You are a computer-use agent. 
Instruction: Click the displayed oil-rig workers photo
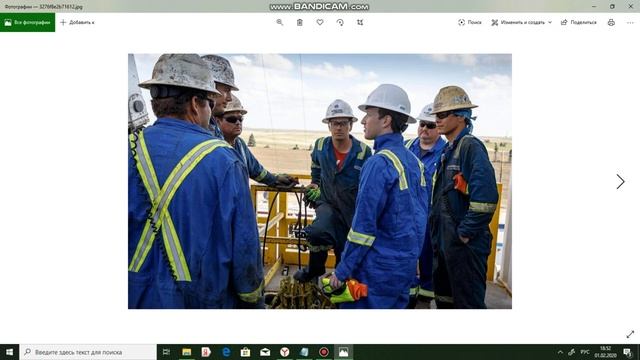tap(320, 181)
